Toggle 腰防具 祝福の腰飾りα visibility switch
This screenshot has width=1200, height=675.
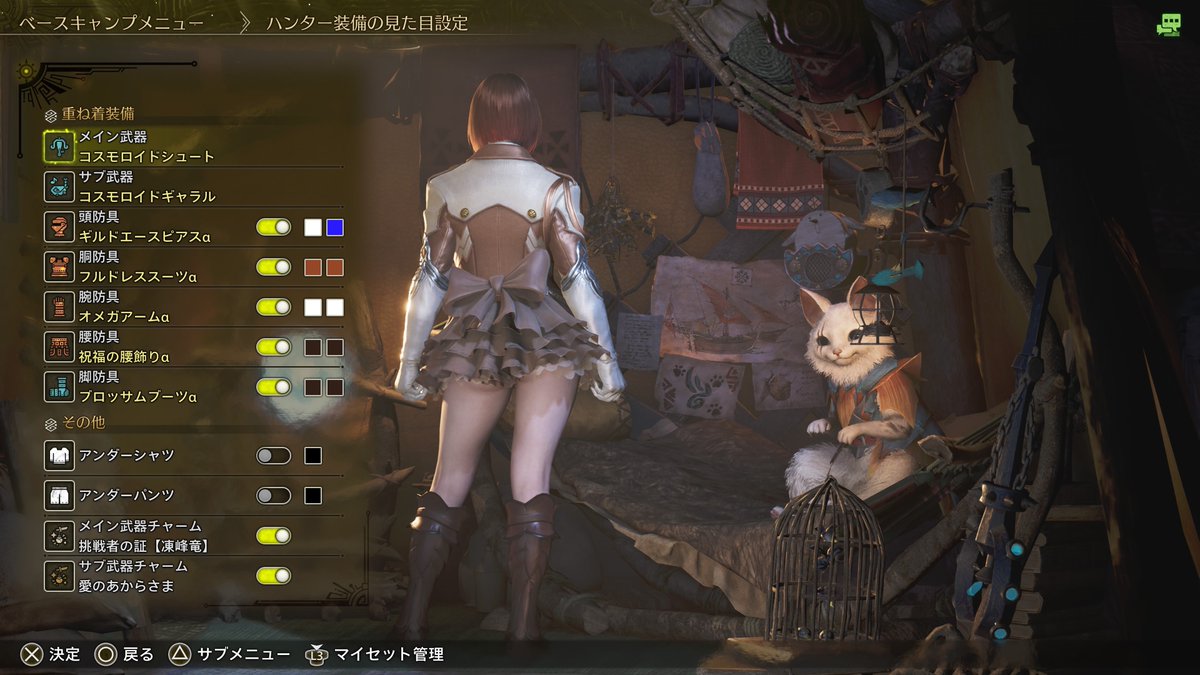point(274,347)
